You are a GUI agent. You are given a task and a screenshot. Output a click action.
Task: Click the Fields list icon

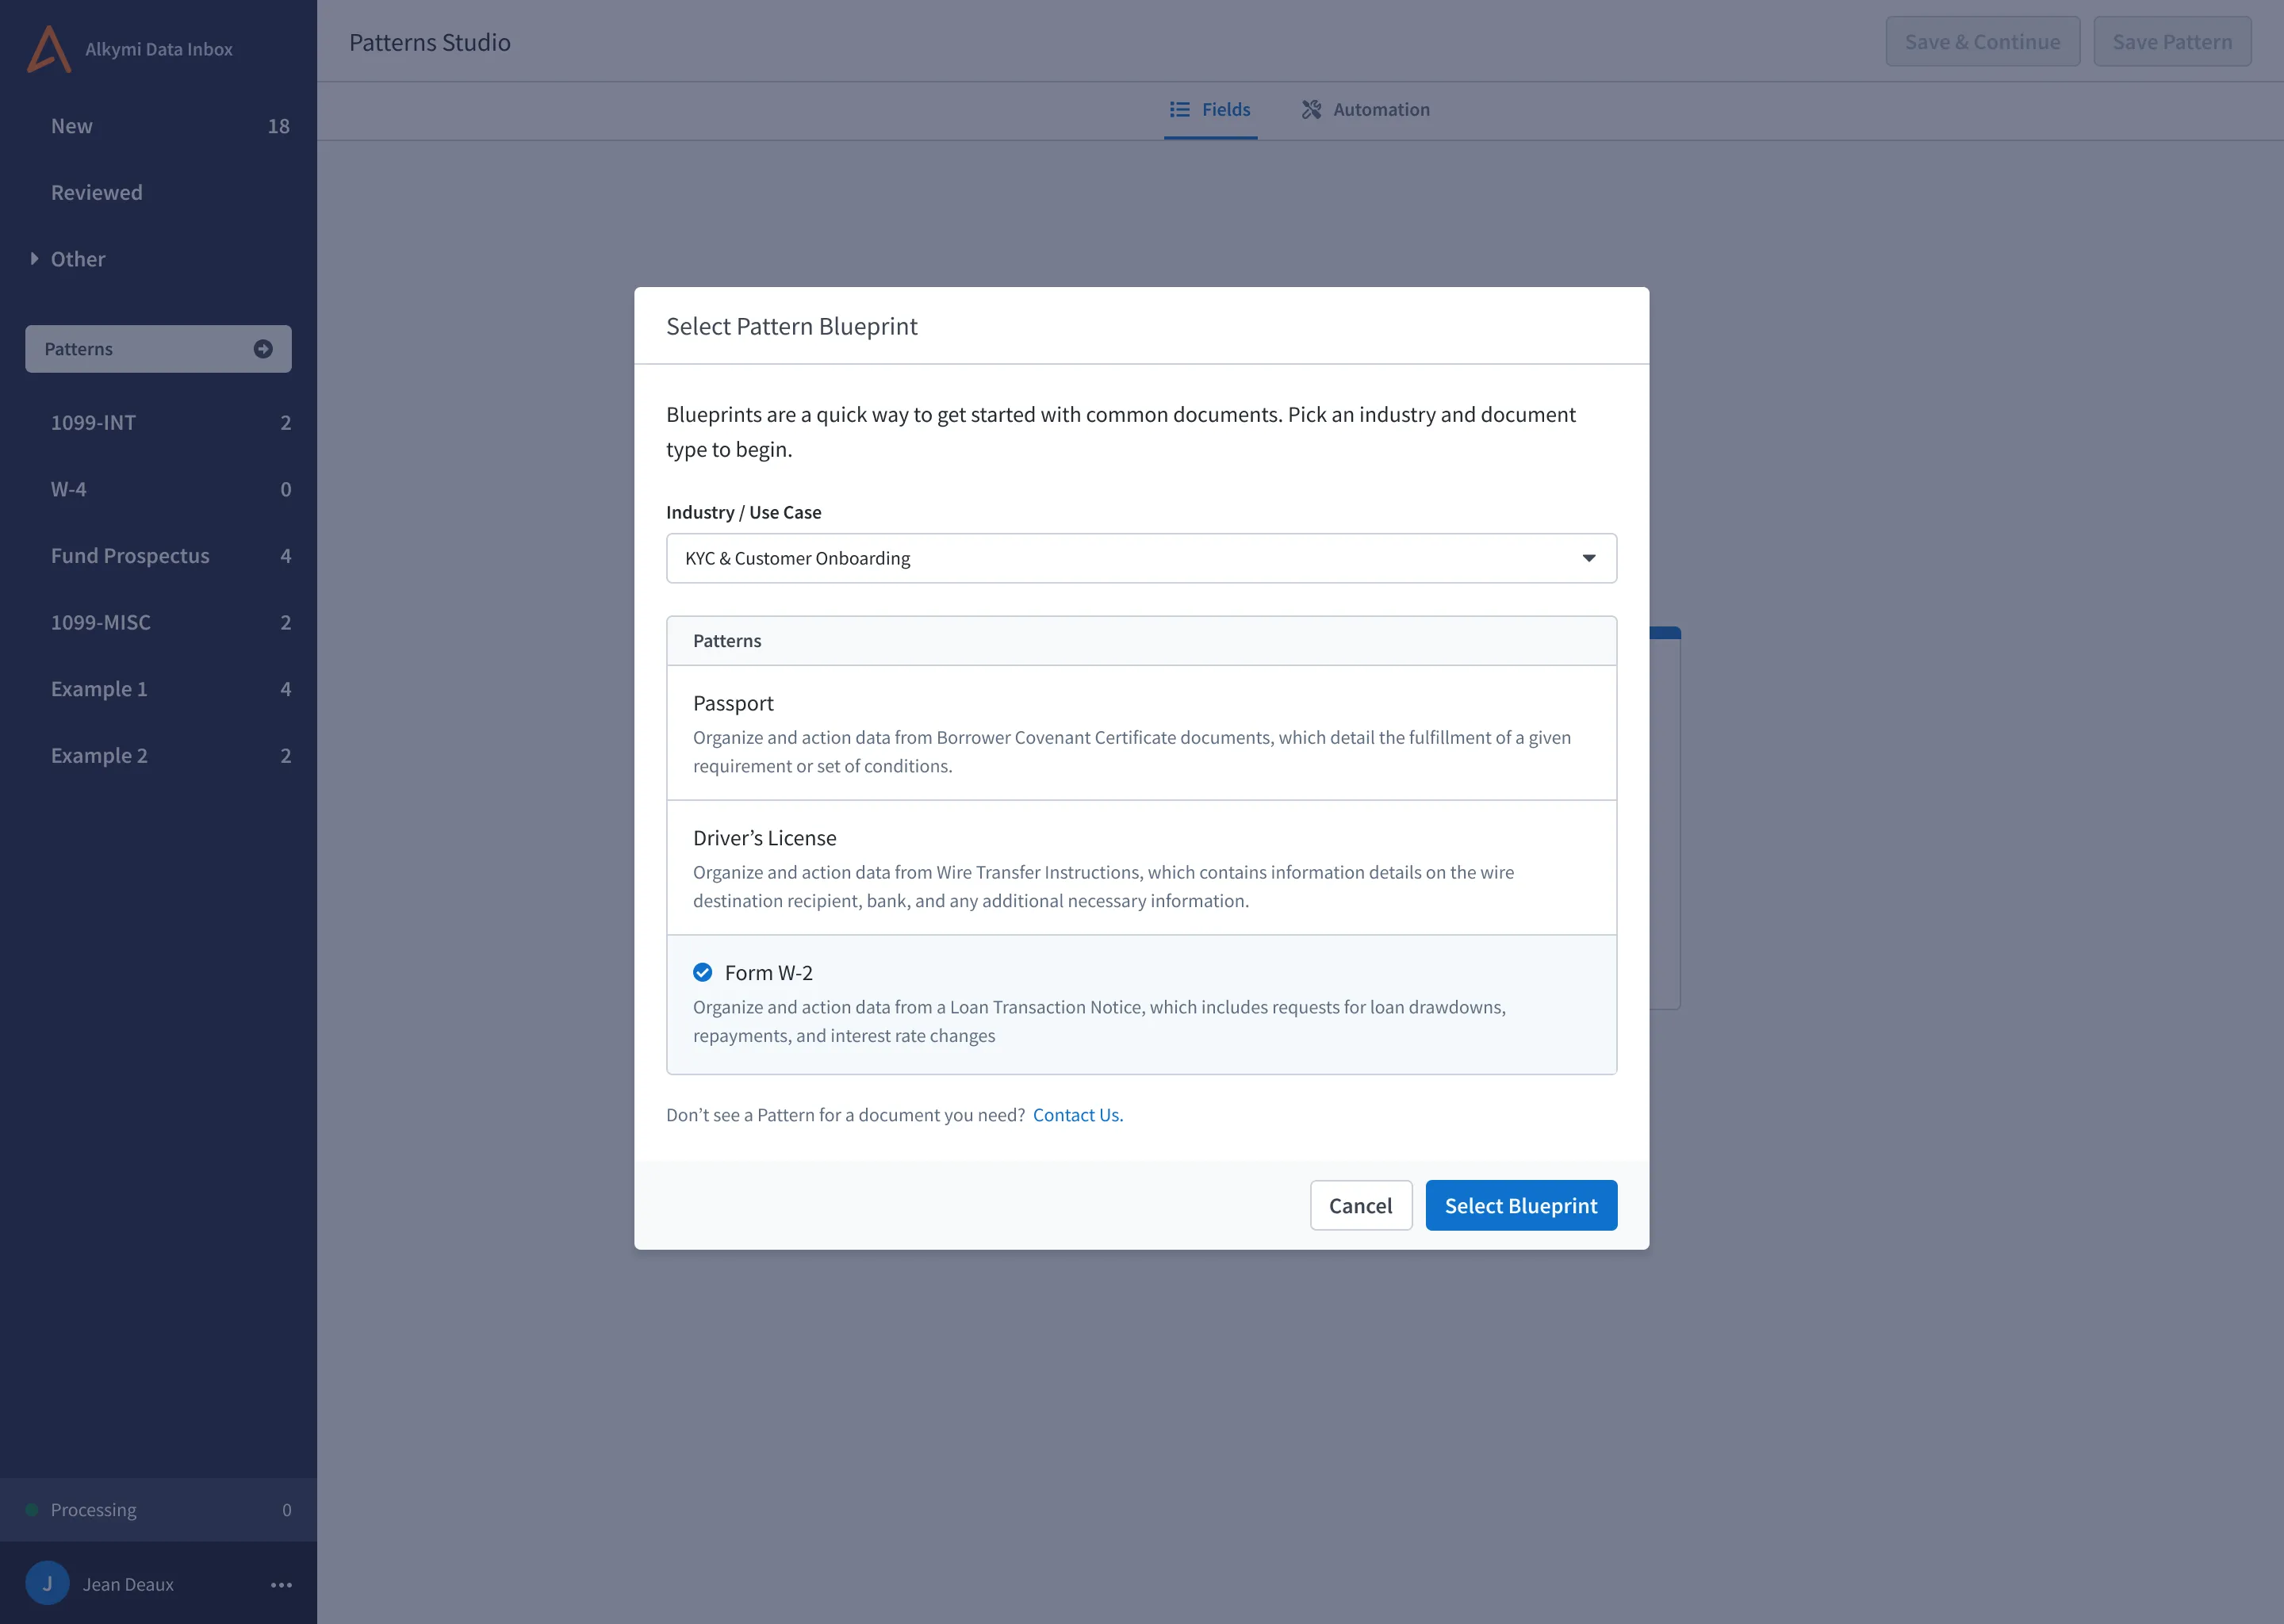1180,109
